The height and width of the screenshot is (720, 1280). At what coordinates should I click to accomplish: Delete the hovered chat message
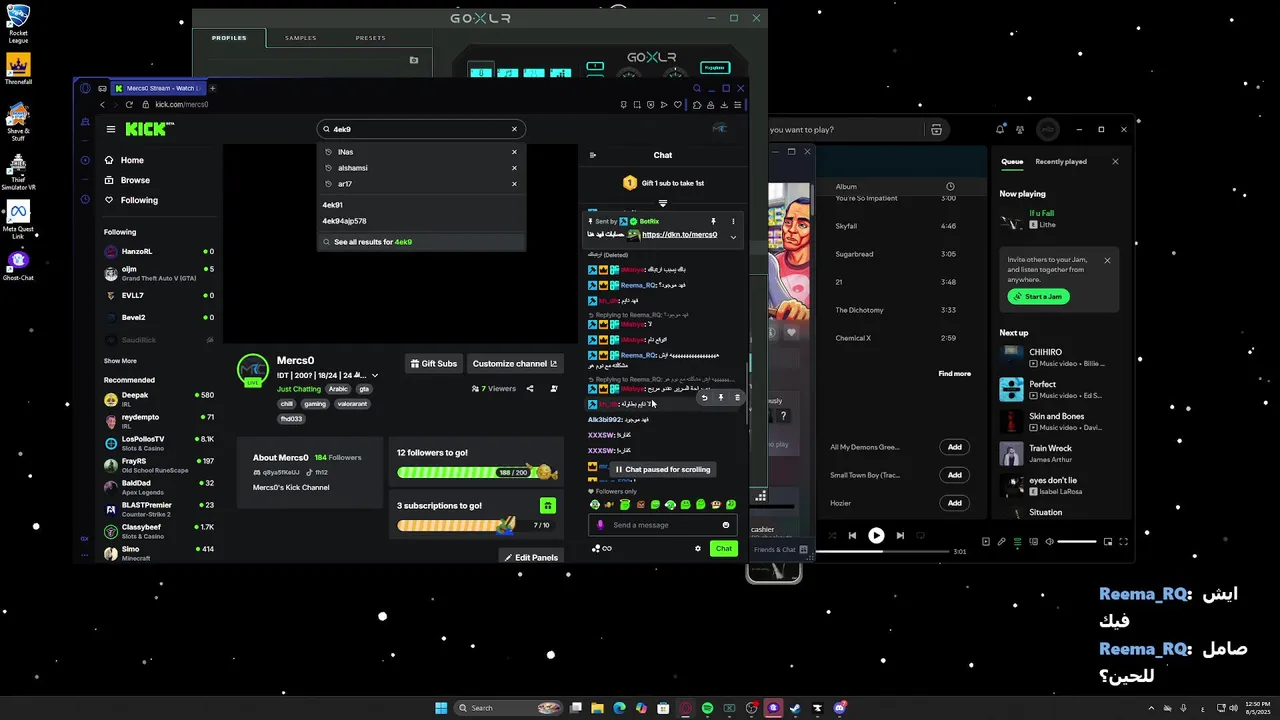pyautogui.click(x=738, y=398)
